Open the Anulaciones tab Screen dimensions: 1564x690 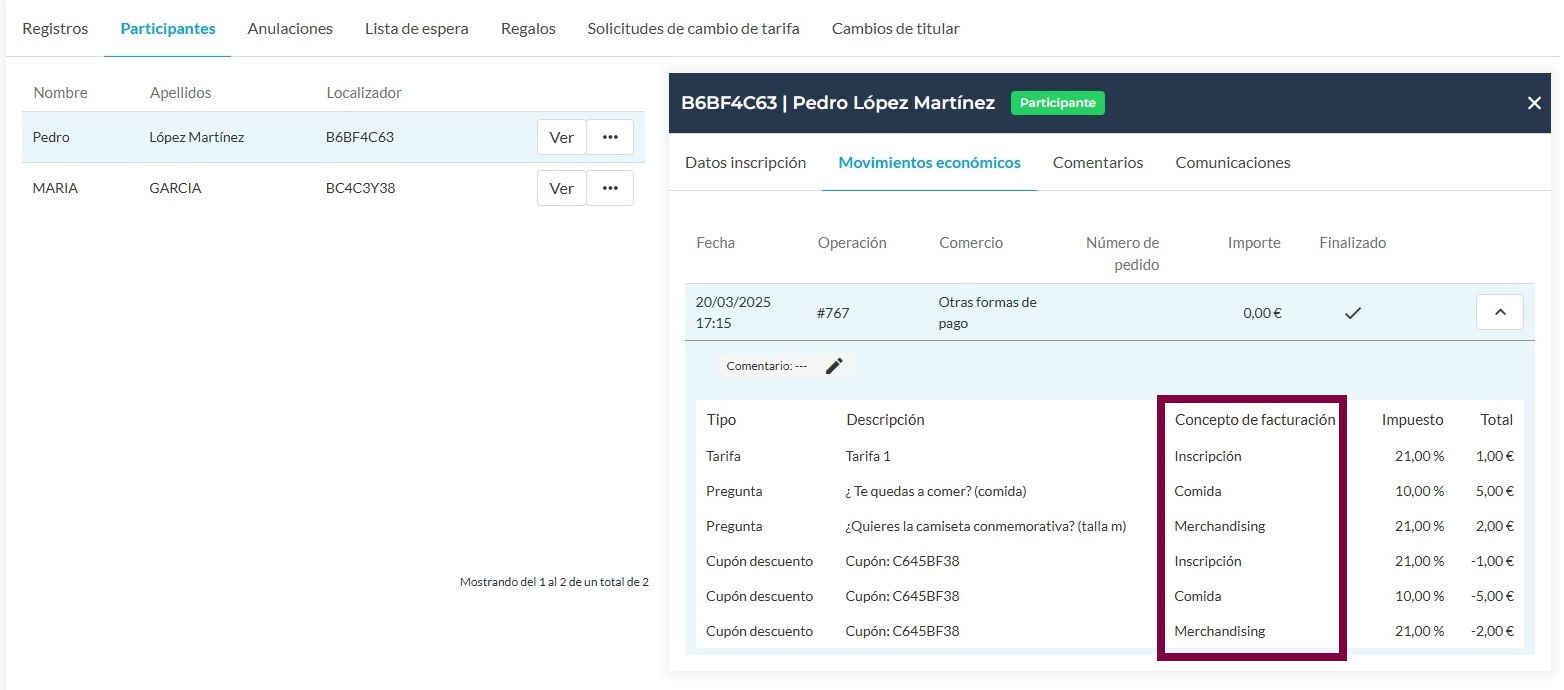[x=290, y=28]
